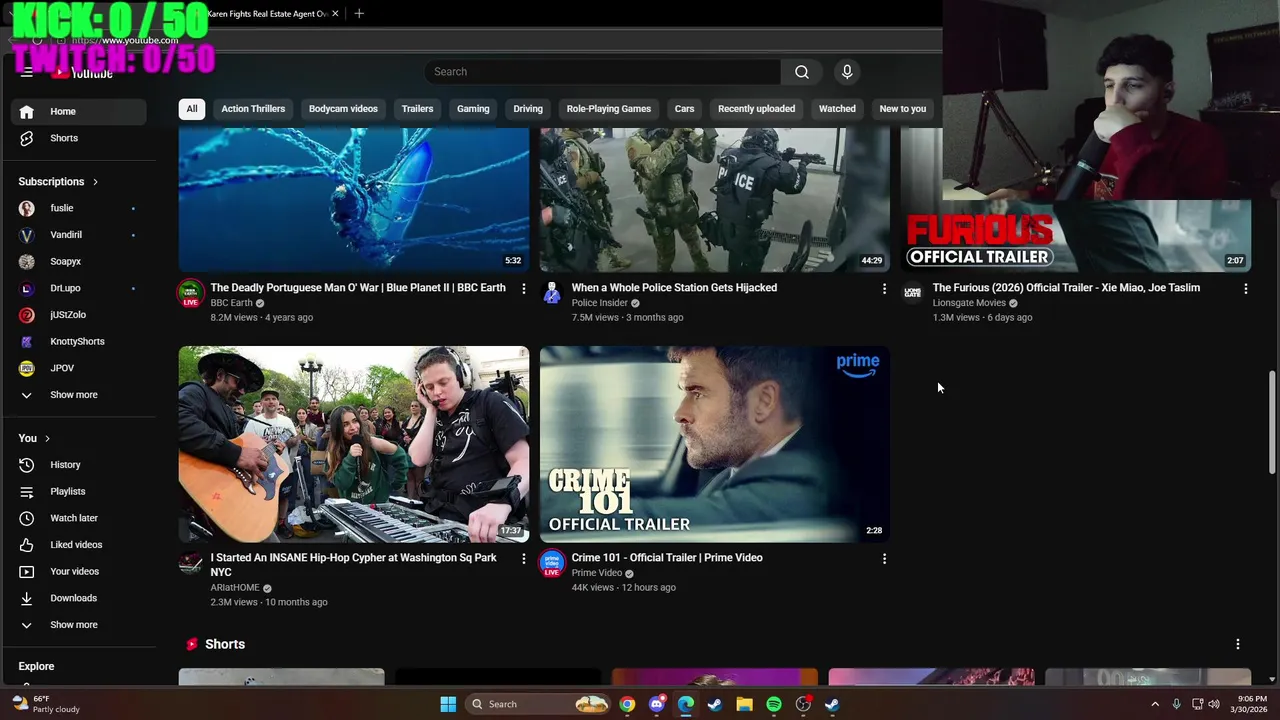Screen dimensions: 1280x720
Task: Click the Windows taskbar search box
Action: tap(538, 704)
